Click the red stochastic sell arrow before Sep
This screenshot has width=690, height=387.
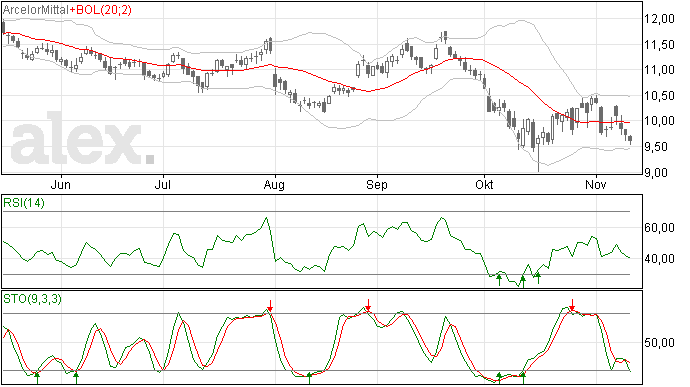[x=368, y=305]
